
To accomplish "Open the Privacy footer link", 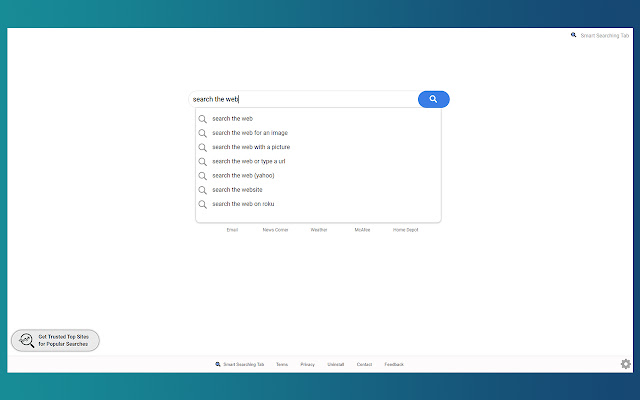I will pos(307,364).
